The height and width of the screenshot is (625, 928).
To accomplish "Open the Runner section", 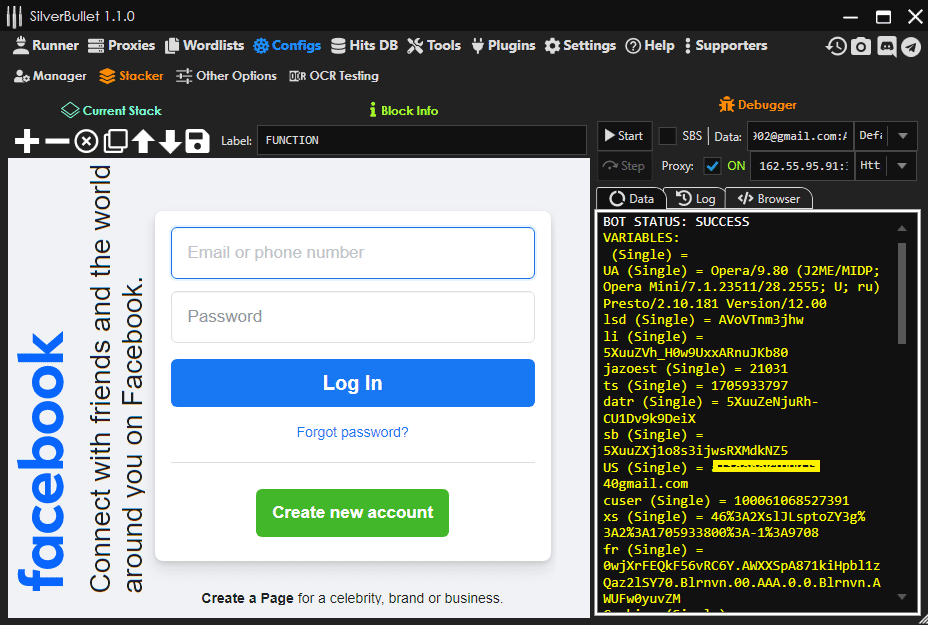I will (x=46, y=46).
